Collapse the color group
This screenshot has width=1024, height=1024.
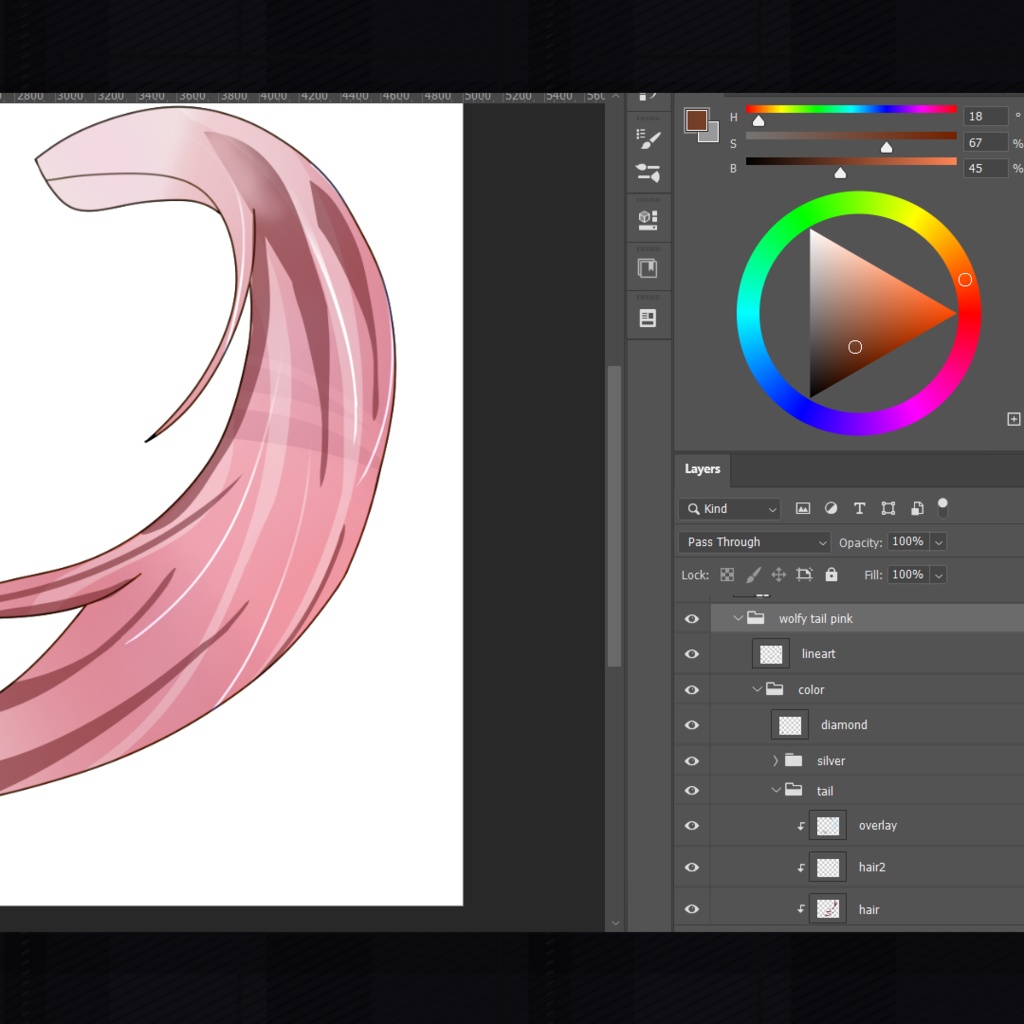pos(757,689)
